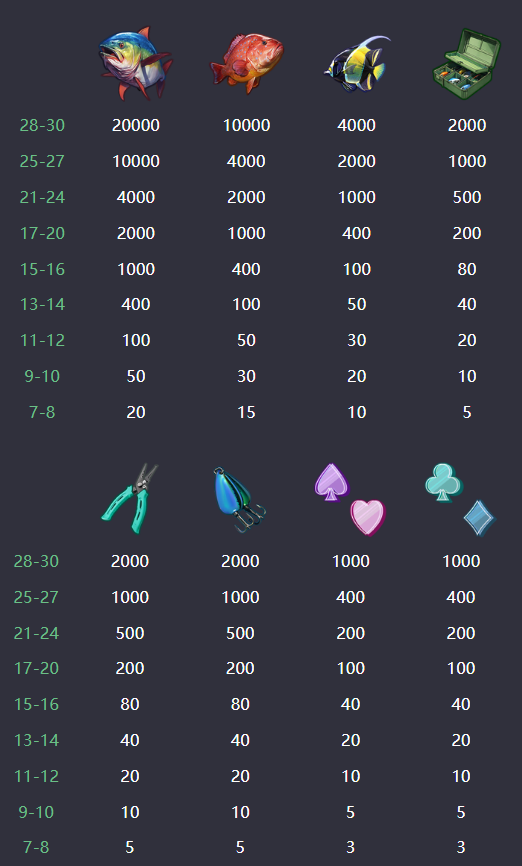Click the teal fishing pliers icon
Screen dimensions: 522x866
[x=129, y=499]
